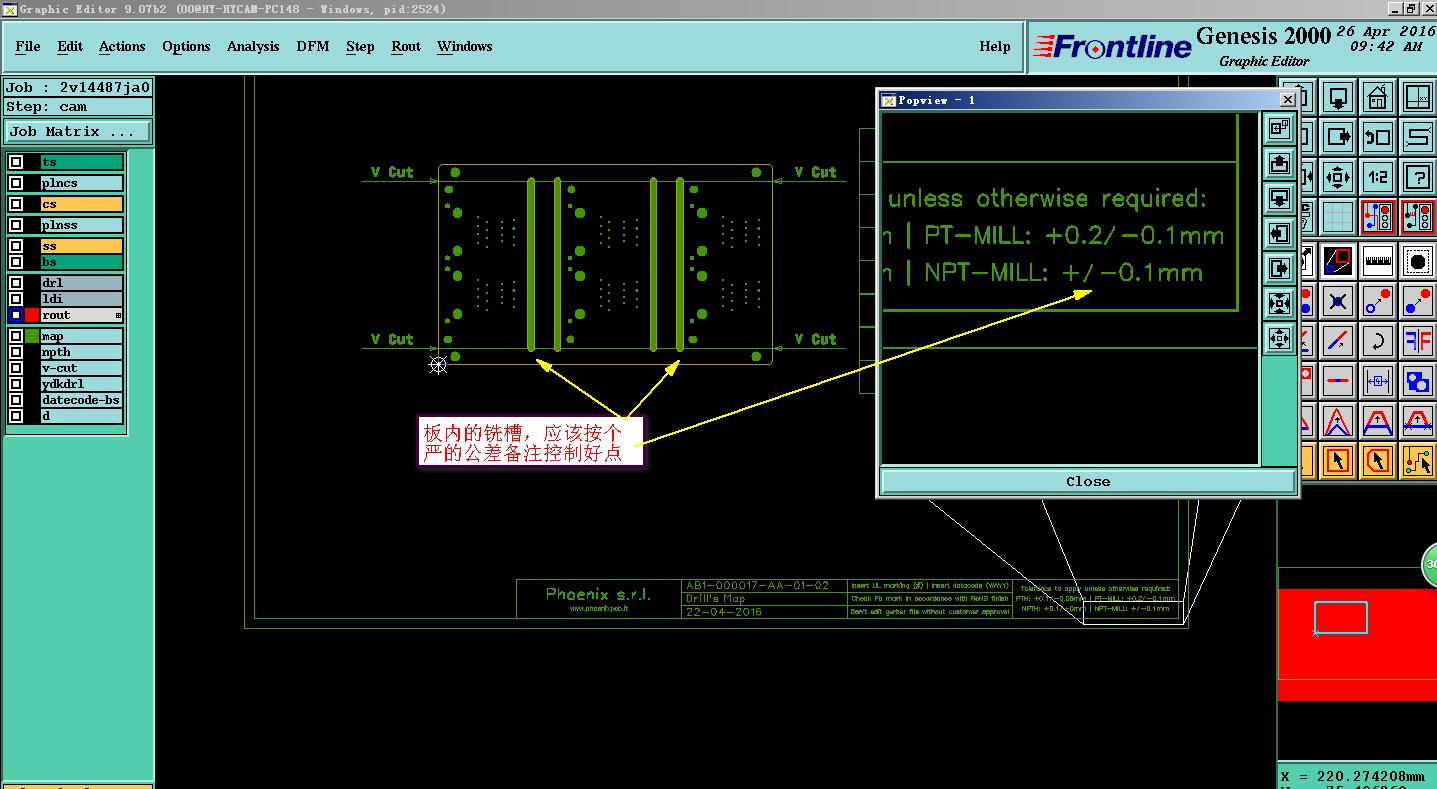The width and height of the screenshot is (1437, 789).
Task: Open the XY coordinate grid icon
Action: (1418, 97)
